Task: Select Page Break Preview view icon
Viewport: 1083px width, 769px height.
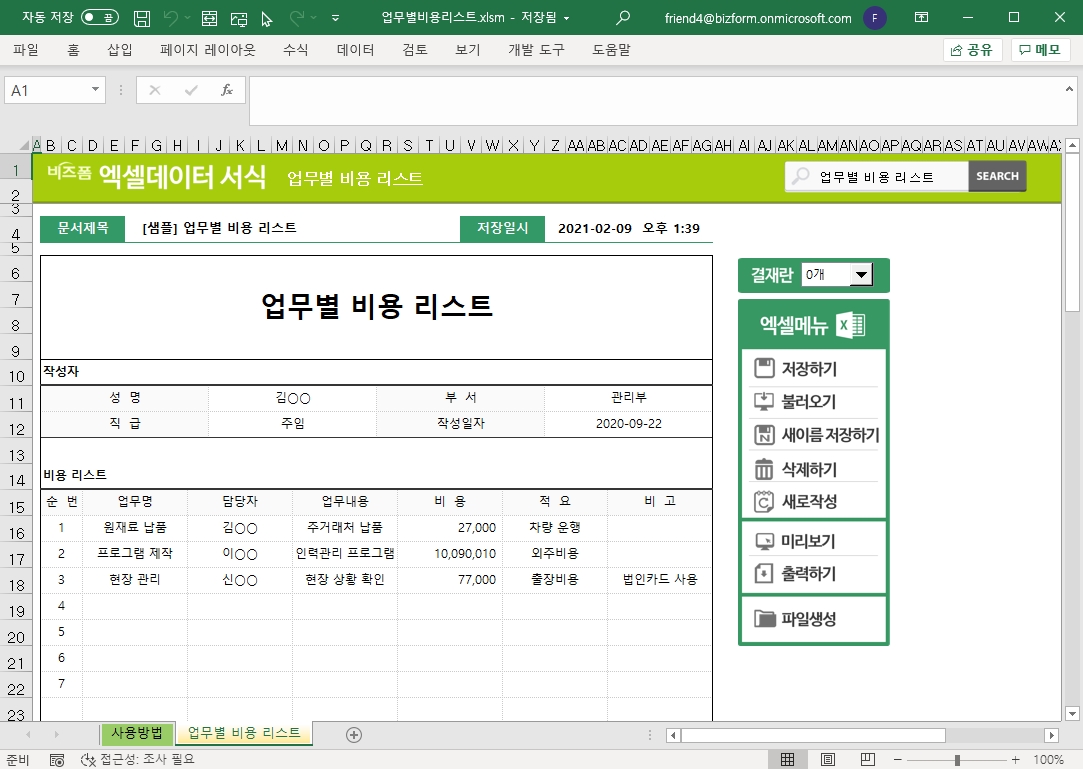Action: click(x=867, y=760)
